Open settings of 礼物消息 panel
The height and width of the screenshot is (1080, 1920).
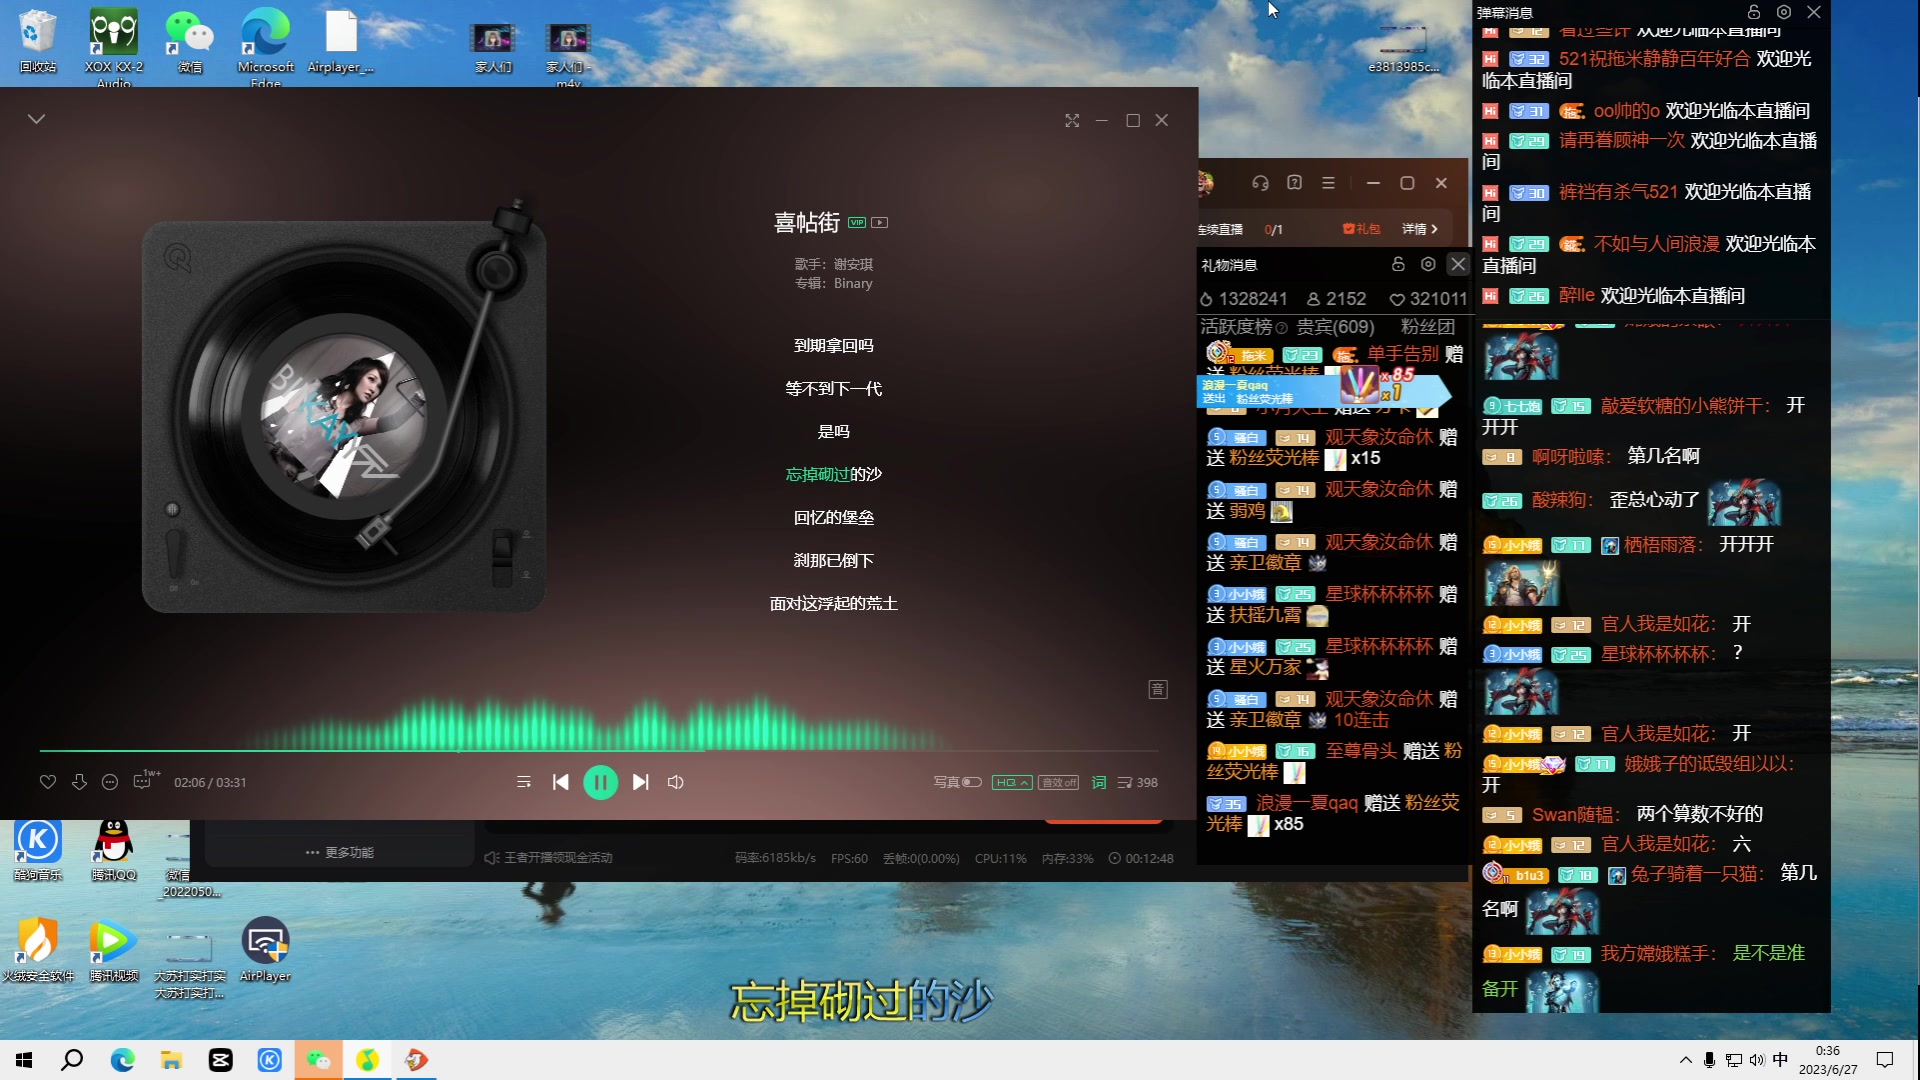pyautogui.click(x=1428, y=264)
